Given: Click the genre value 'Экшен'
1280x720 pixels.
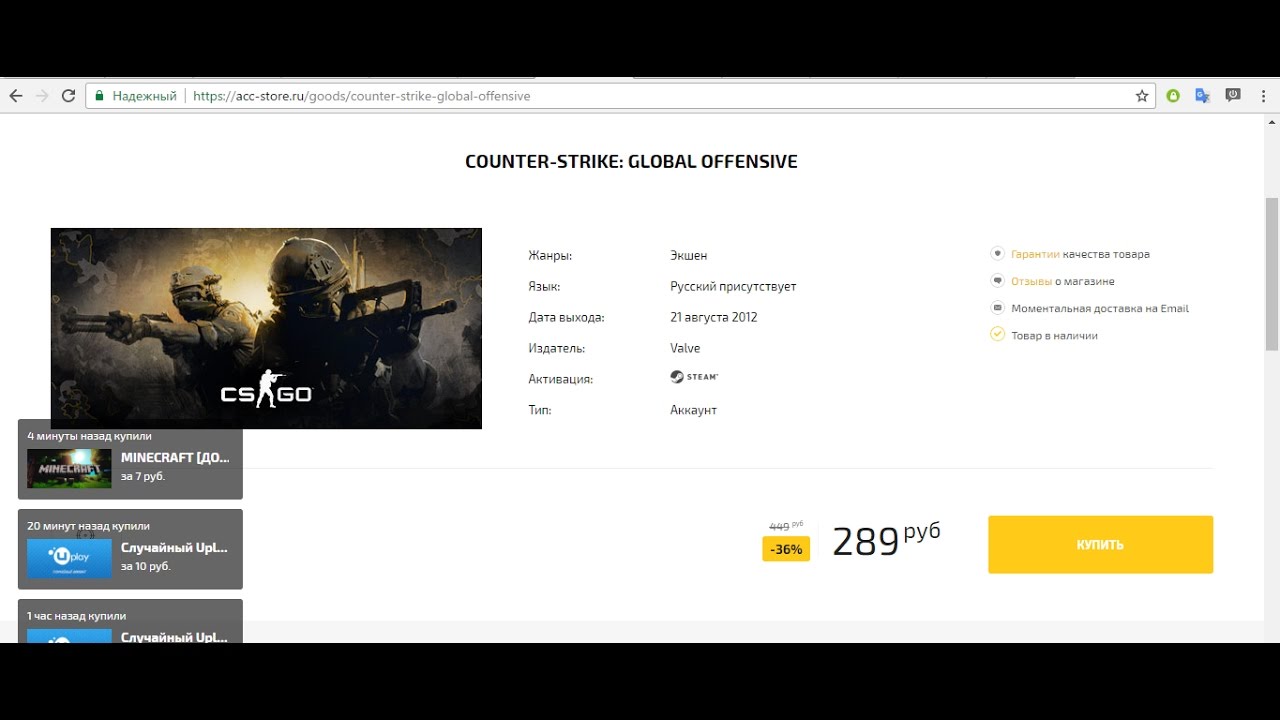Looking at the screenshot, I should pyautogui.click(x=689, y=255).
